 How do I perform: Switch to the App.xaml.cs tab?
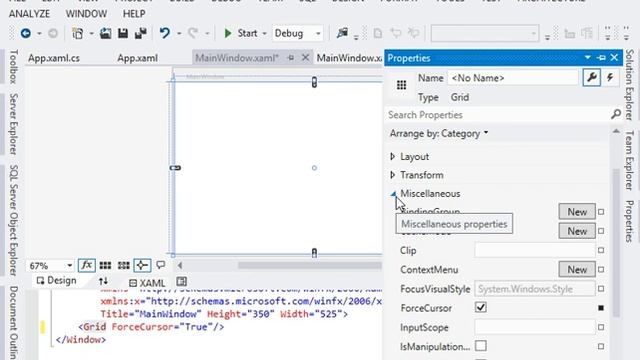click(54, 58)
